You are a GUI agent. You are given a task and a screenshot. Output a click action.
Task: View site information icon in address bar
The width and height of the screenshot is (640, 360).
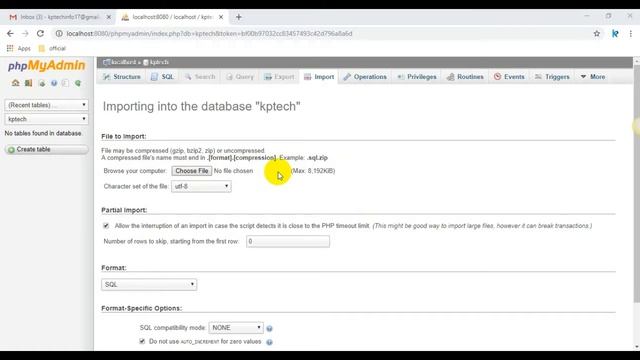tap(59, 33)
